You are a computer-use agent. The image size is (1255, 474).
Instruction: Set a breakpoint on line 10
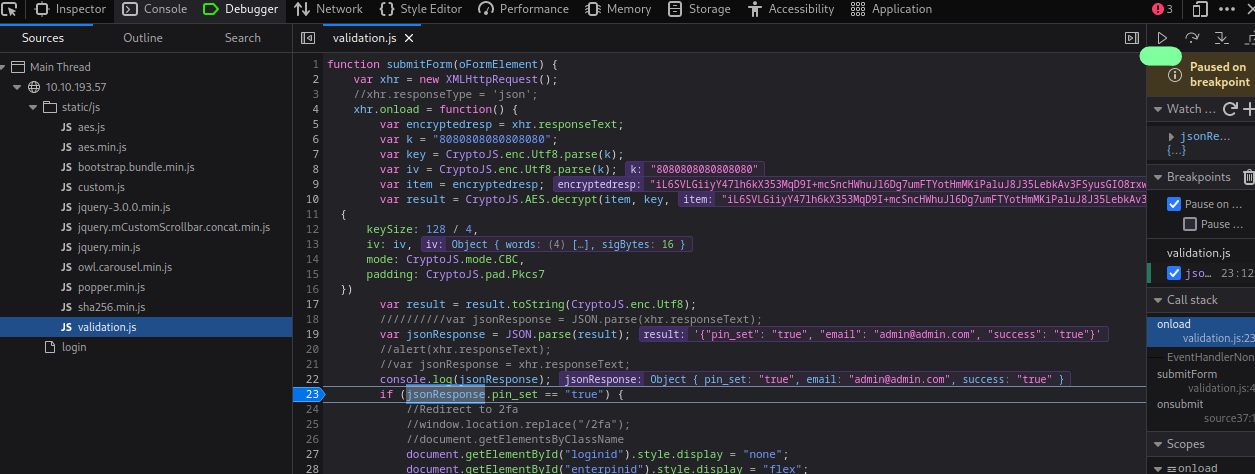click(x=311, y=199)
